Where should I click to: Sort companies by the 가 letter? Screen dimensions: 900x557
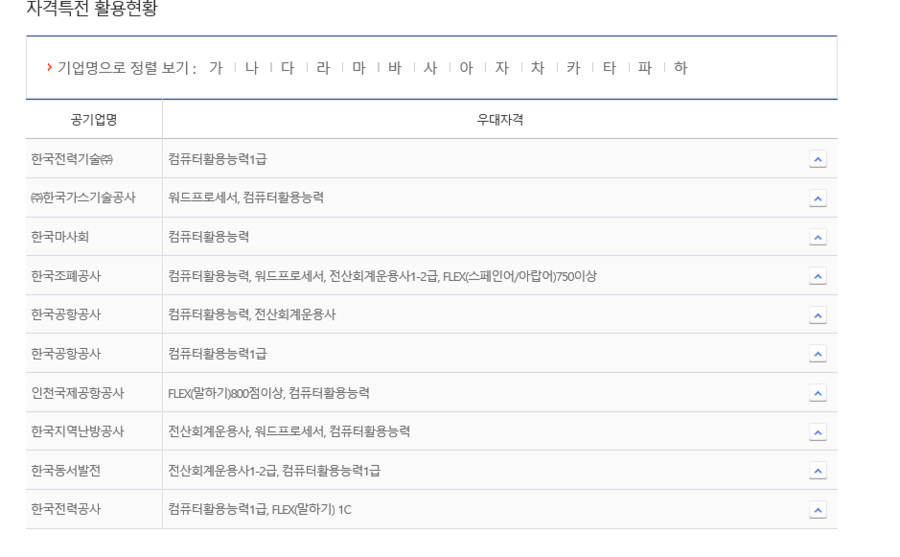[x=215, y=68]
